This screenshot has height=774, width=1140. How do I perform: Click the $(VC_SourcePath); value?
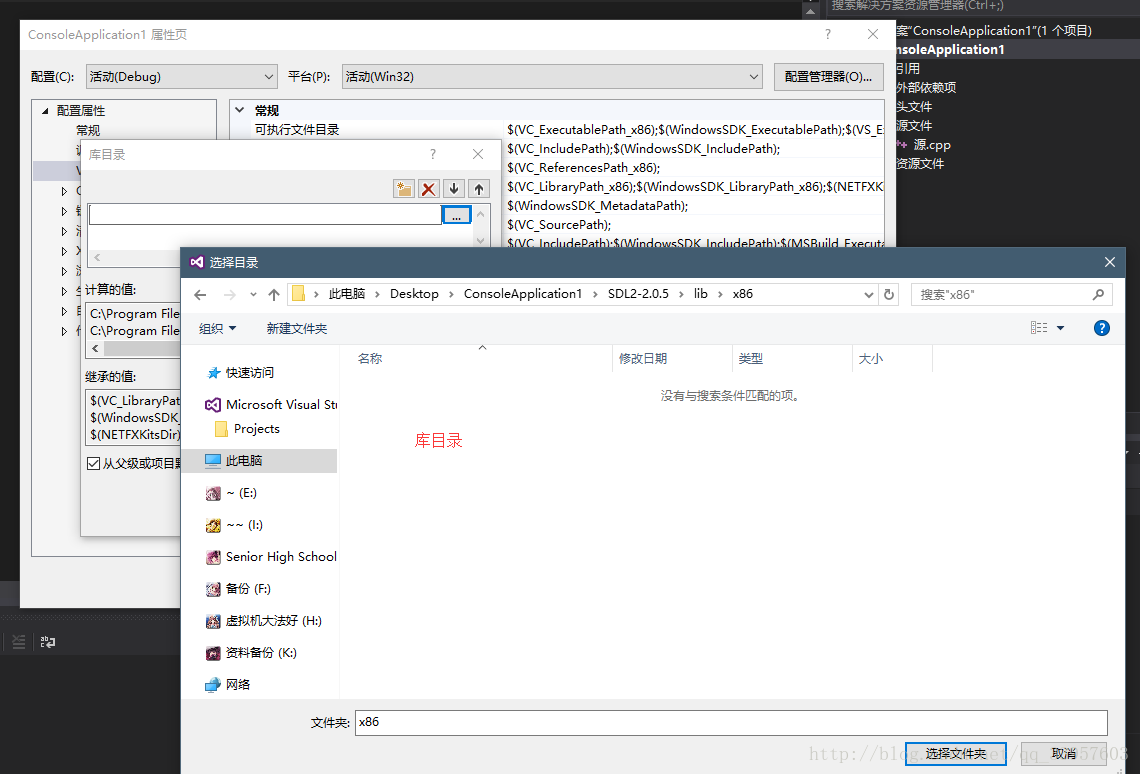[x=559, y=225]
